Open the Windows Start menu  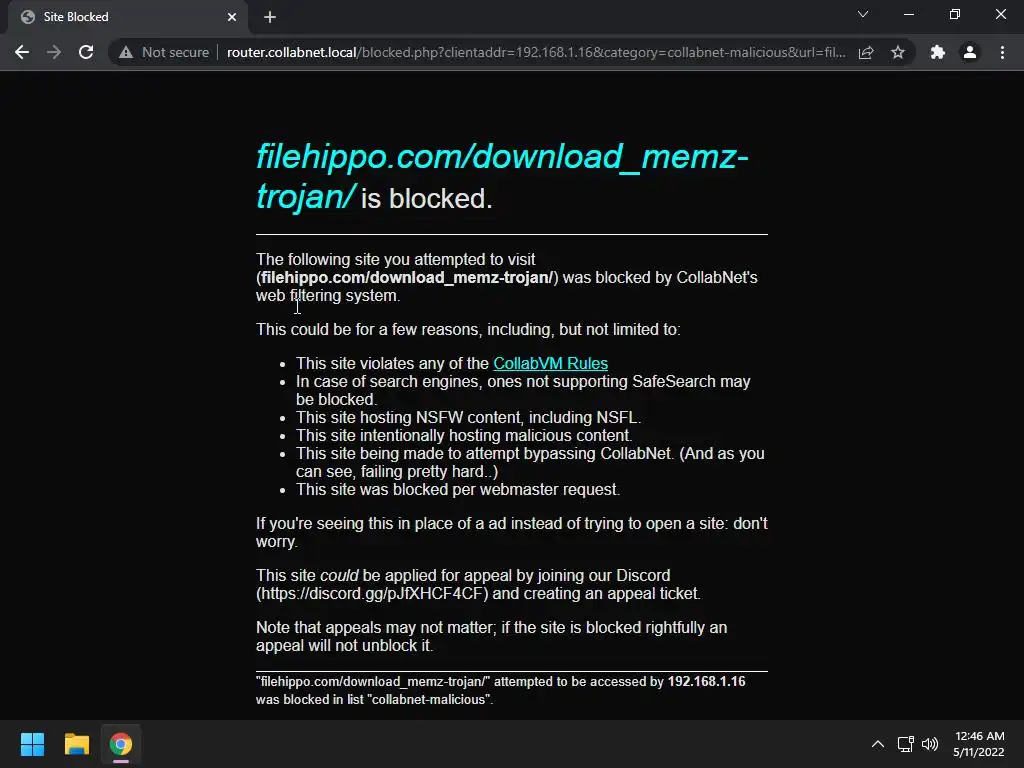(x=32, y=744)
